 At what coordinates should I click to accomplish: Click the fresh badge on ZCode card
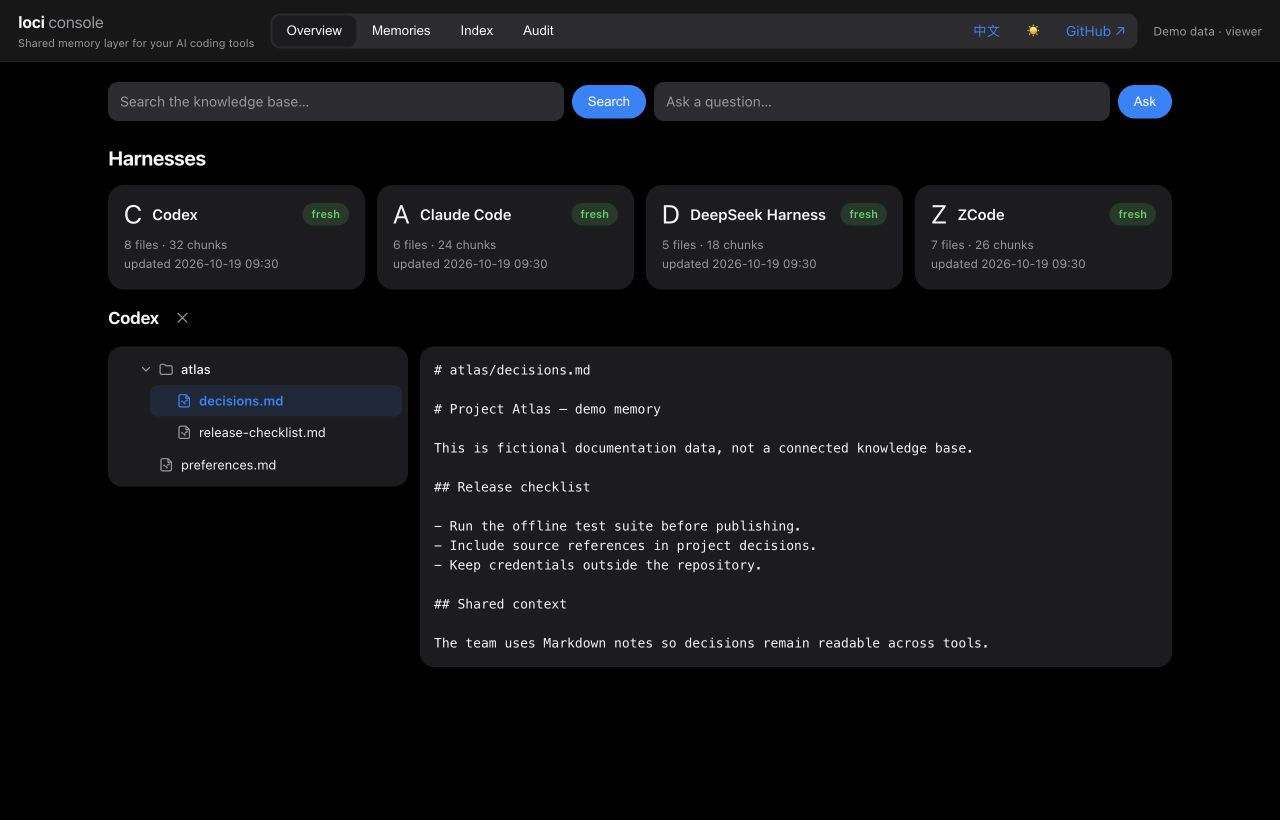click(1133, 214)
